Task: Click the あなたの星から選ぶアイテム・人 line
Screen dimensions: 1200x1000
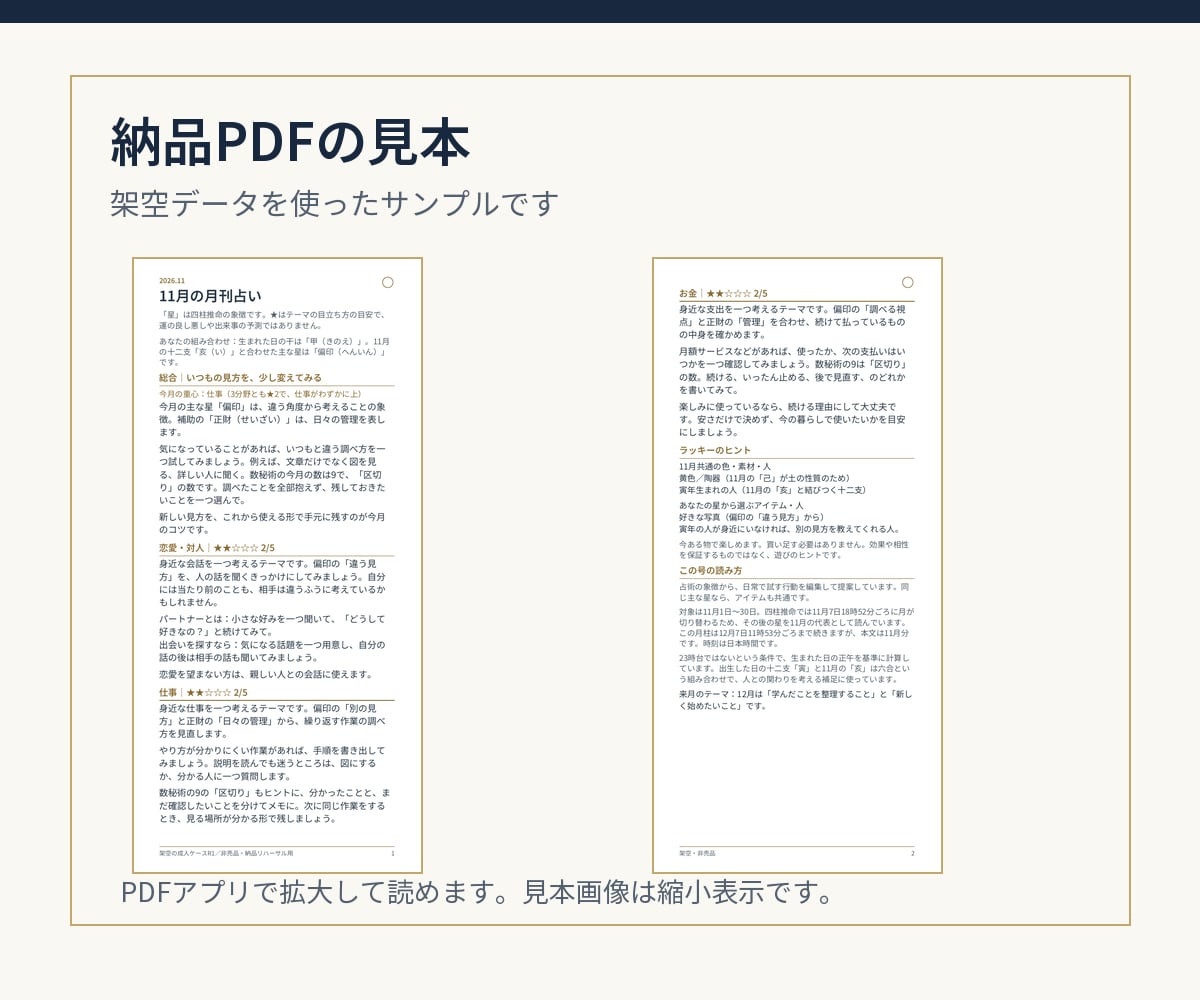Action: (741, 506)
